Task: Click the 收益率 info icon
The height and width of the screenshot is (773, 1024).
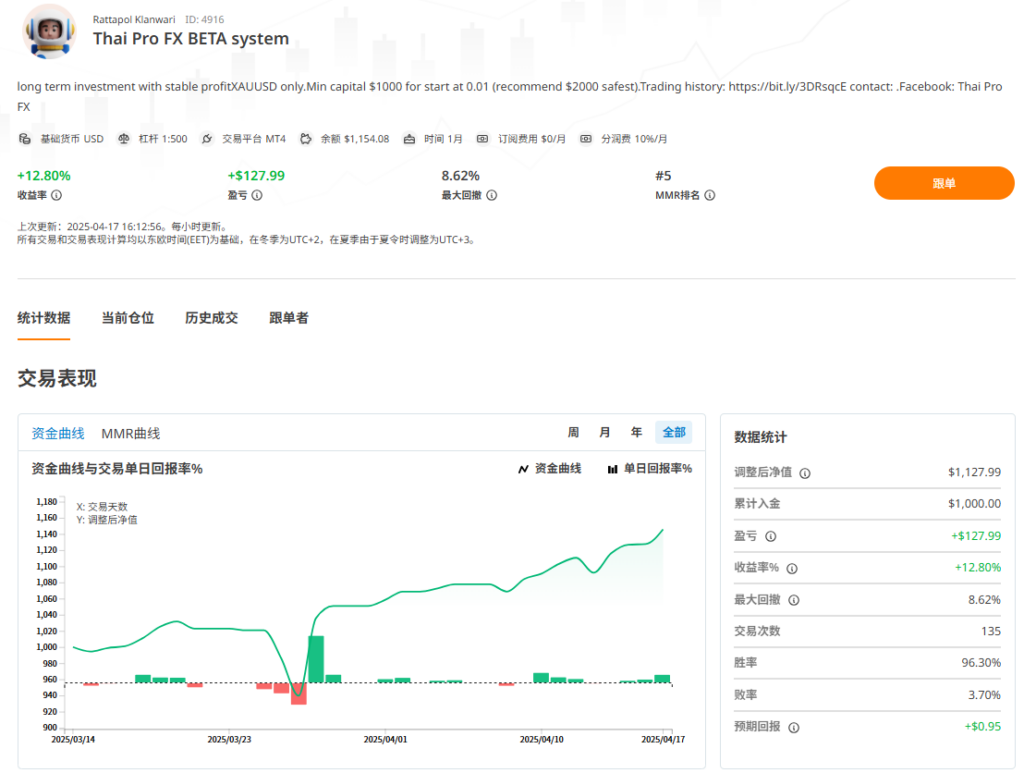Action: (57, 195)
